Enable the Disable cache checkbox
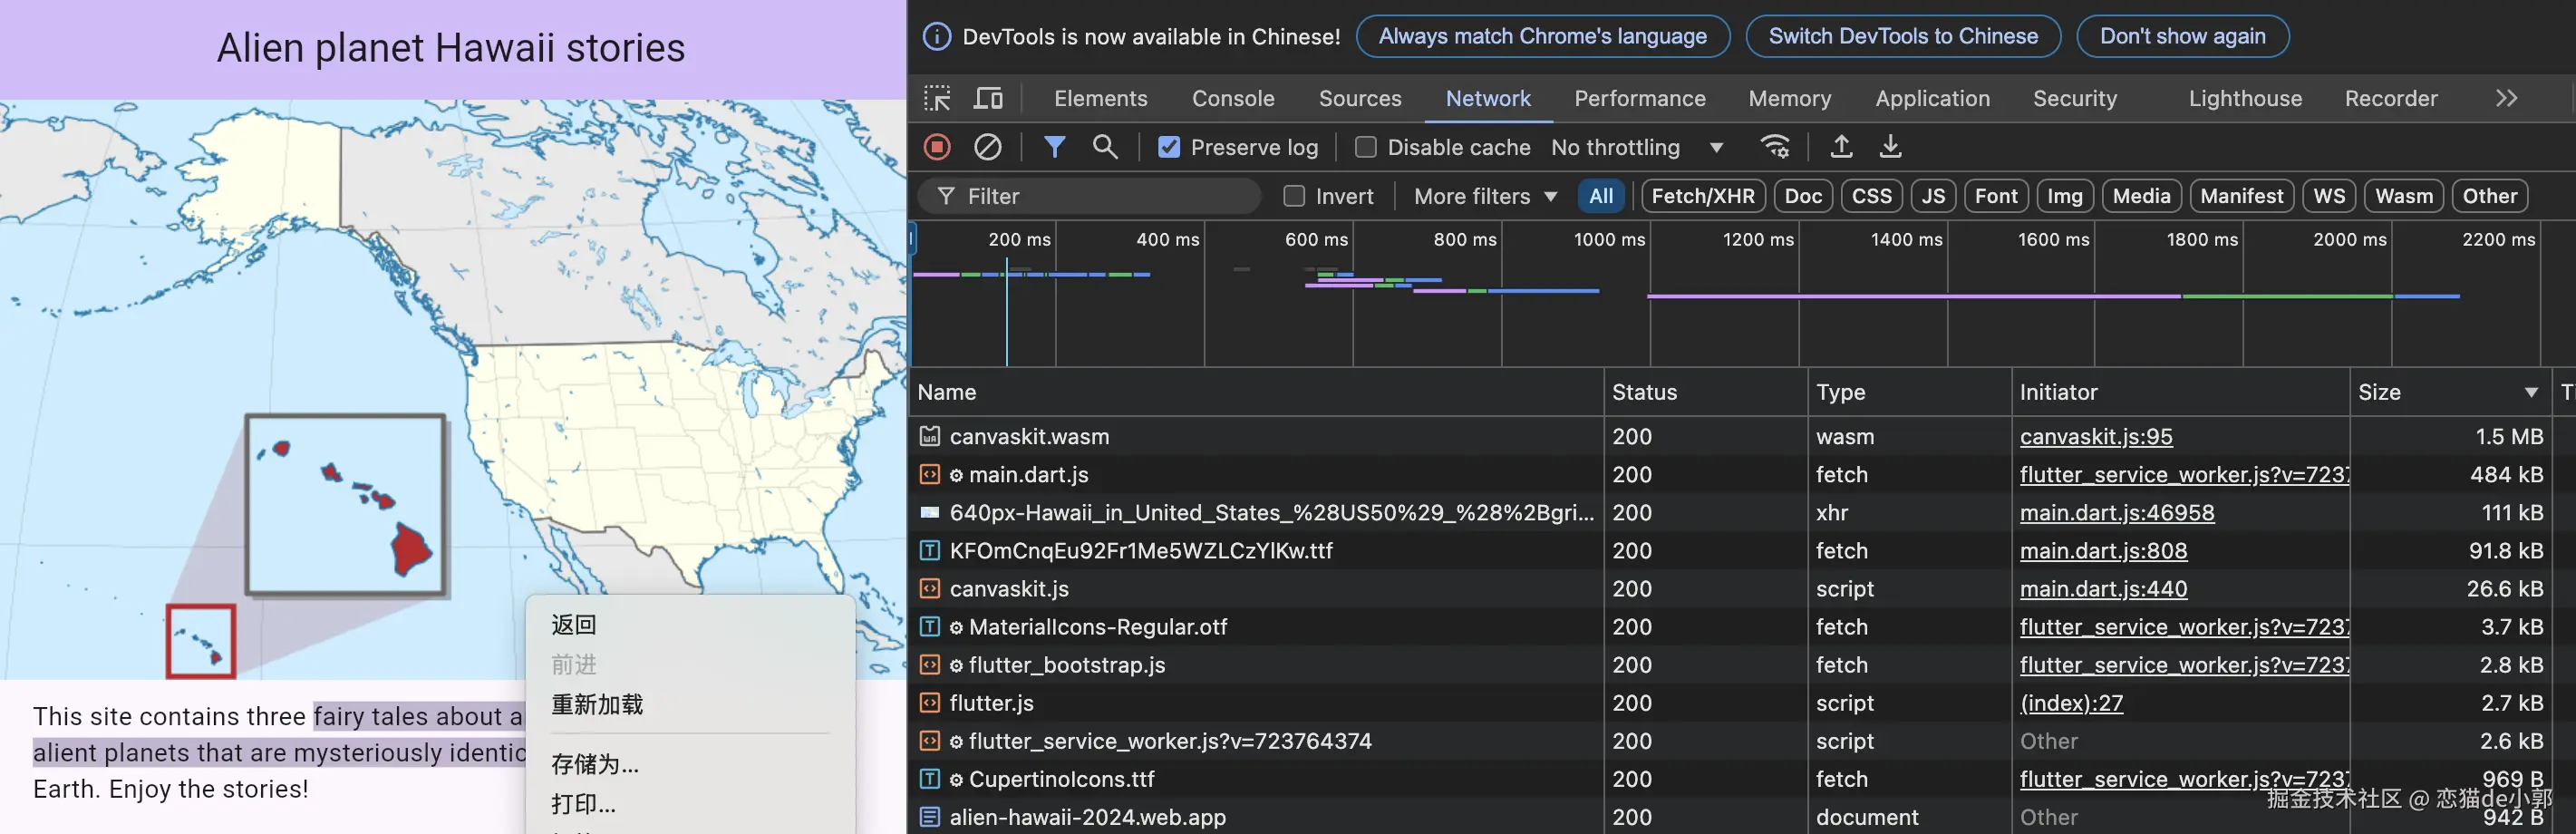The height and width of the screenshot is (834, 2576). pos(1365,147)
